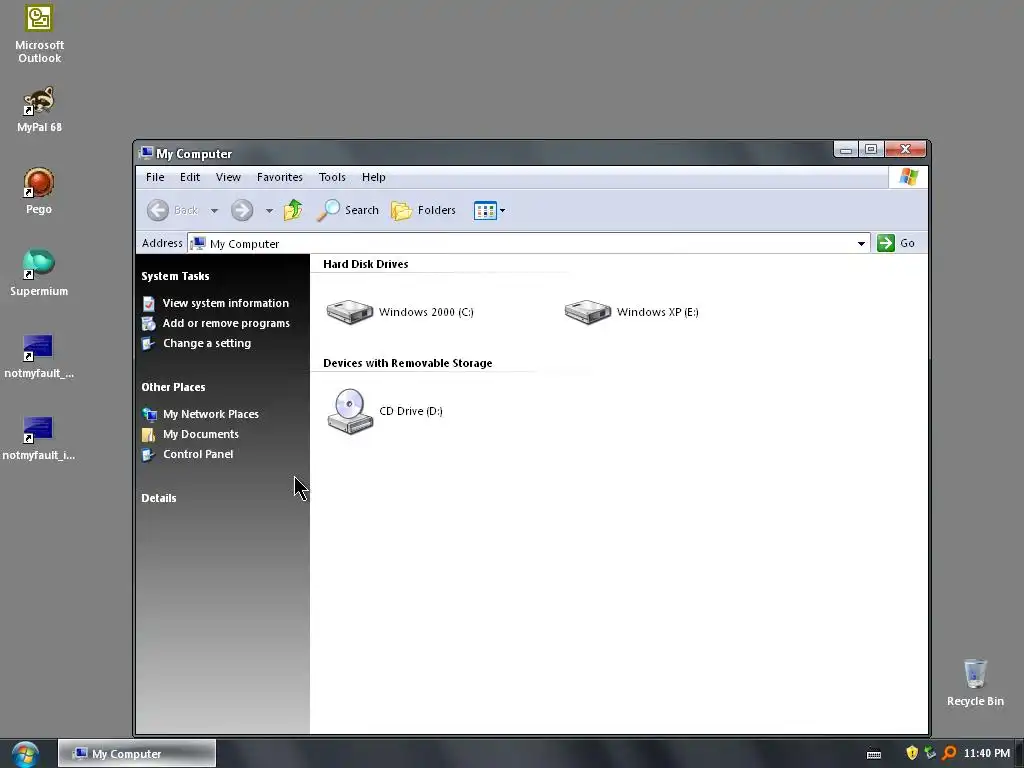
Task: Expand the Details section
Action: pos(159,498)
